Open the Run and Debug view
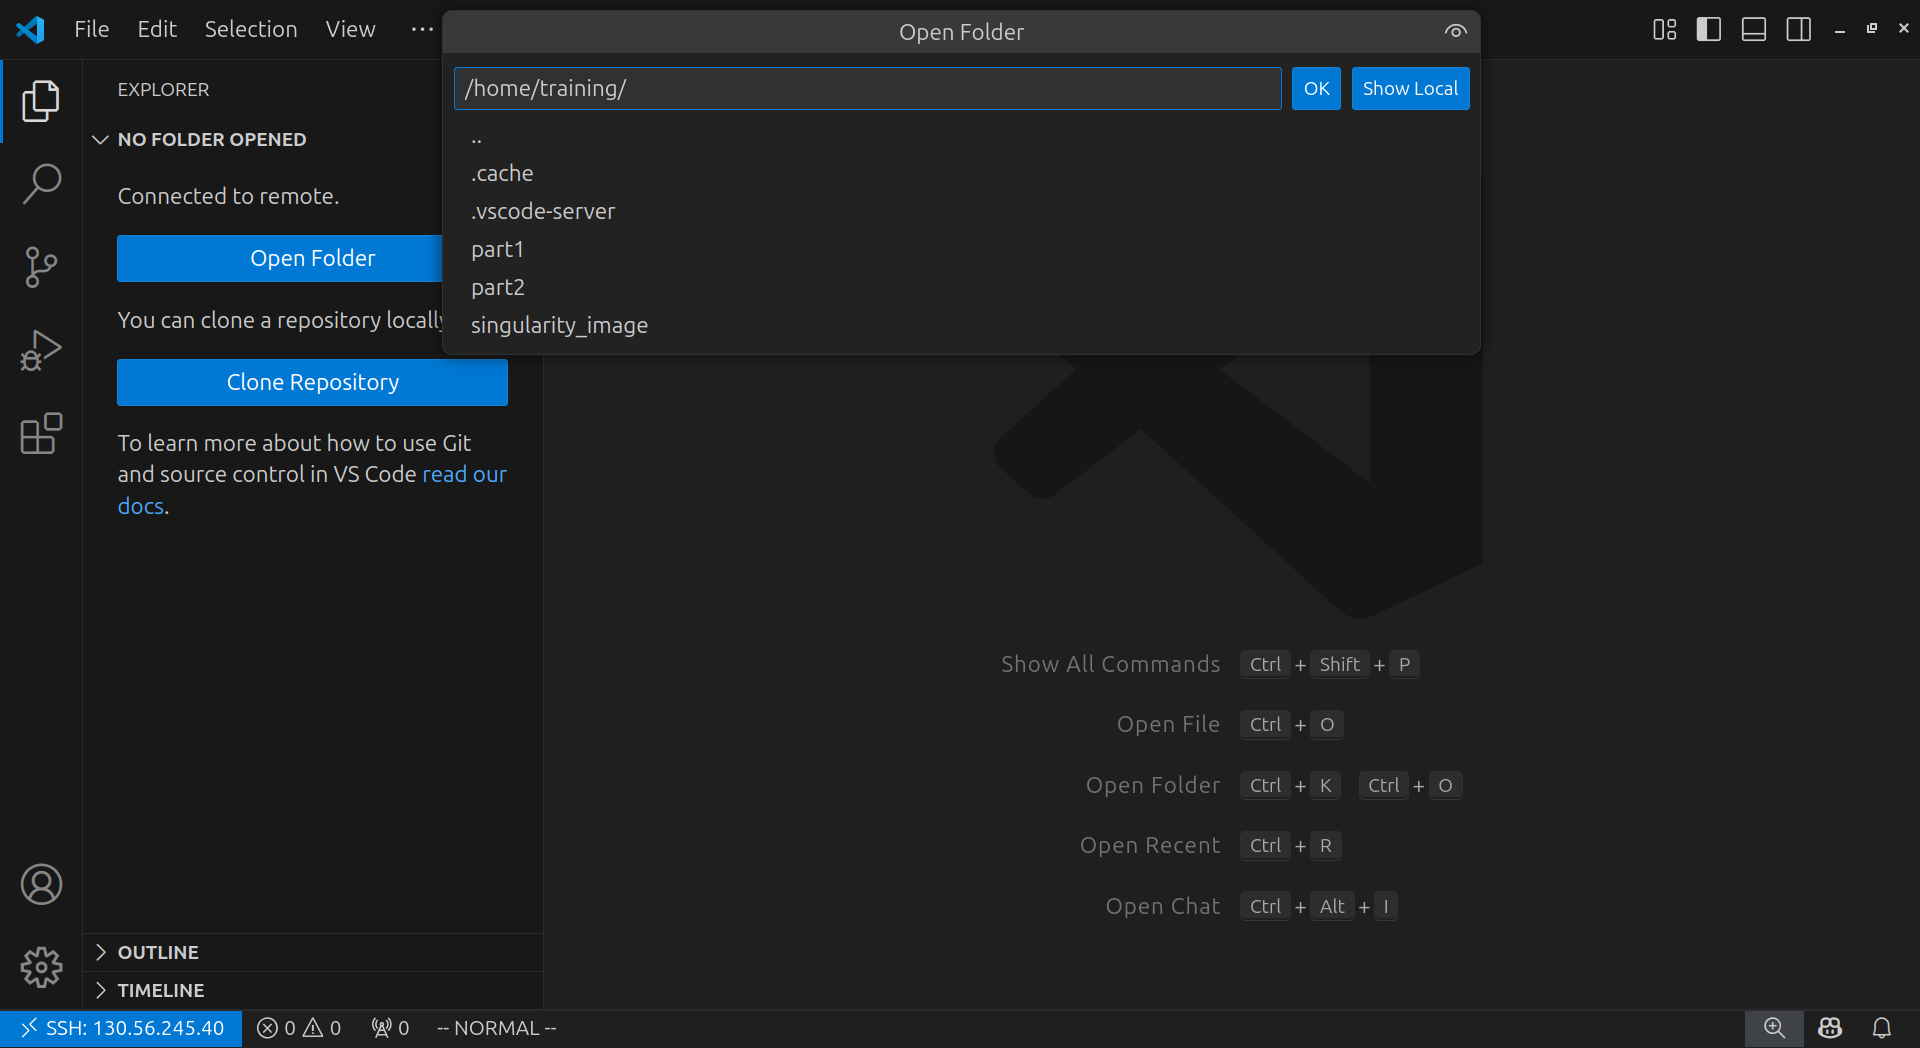 [41, 350]
